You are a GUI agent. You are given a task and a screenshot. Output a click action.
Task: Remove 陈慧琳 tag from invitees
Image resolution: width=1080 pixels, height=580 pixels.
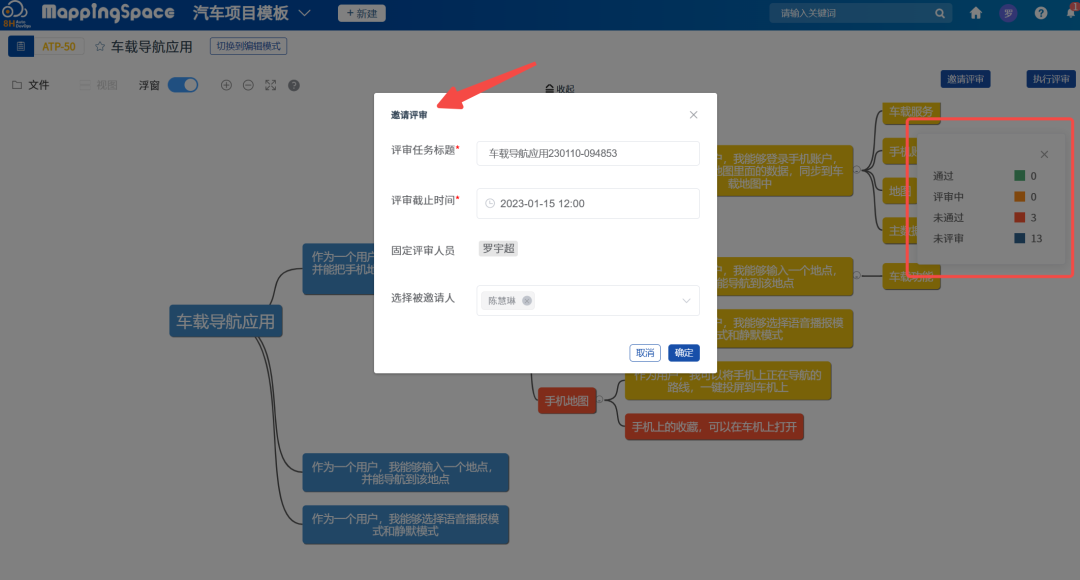pos(527,301)
